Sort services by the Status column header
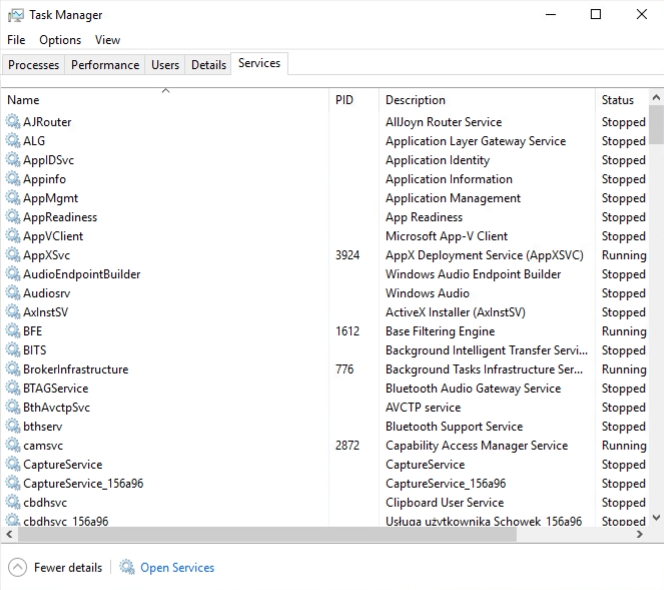 [620, 100]
